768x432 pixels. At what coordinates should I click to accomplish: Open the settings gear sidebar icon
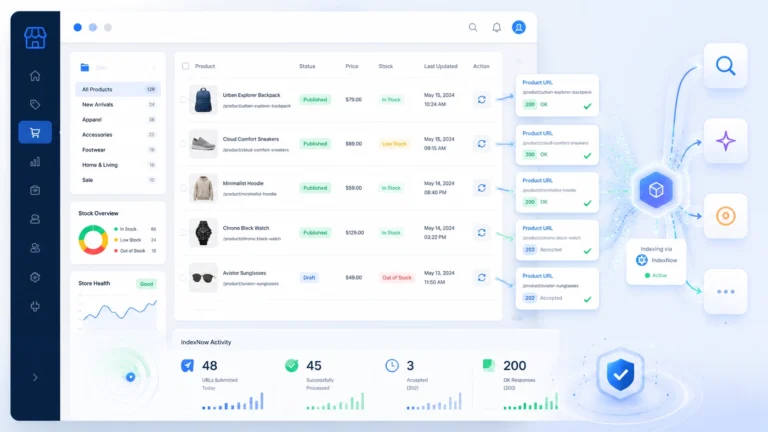pos(35,277)
